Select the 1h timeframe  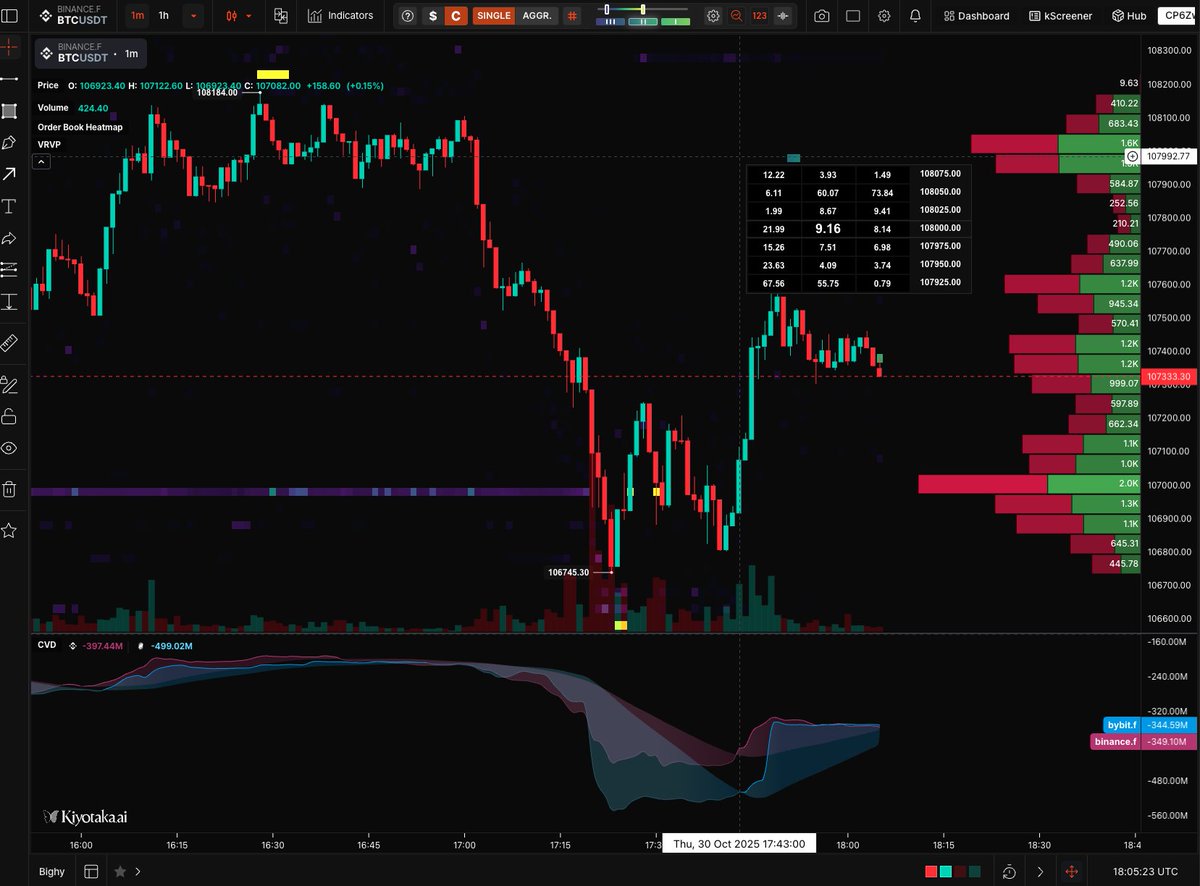point(164,16)
